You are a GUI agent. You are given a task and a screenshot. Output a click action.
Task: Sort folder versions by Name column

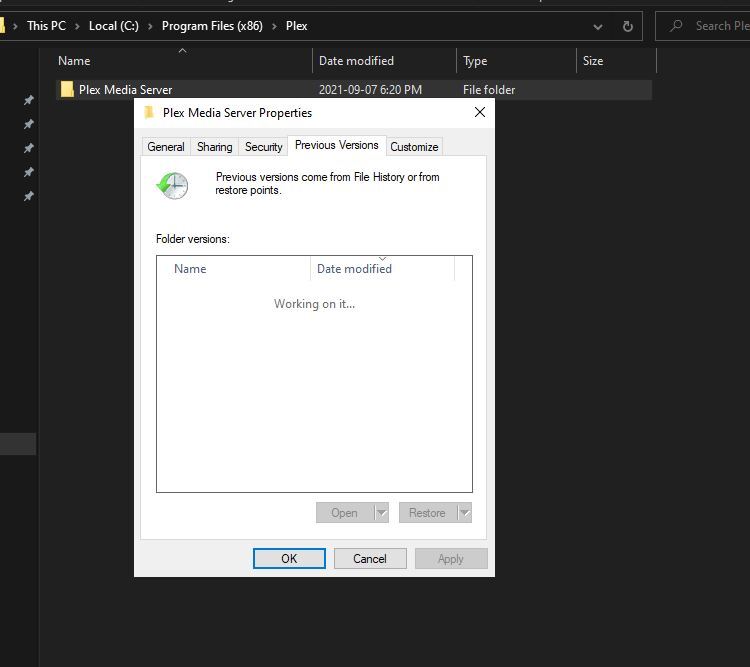(x=234, y=268)
